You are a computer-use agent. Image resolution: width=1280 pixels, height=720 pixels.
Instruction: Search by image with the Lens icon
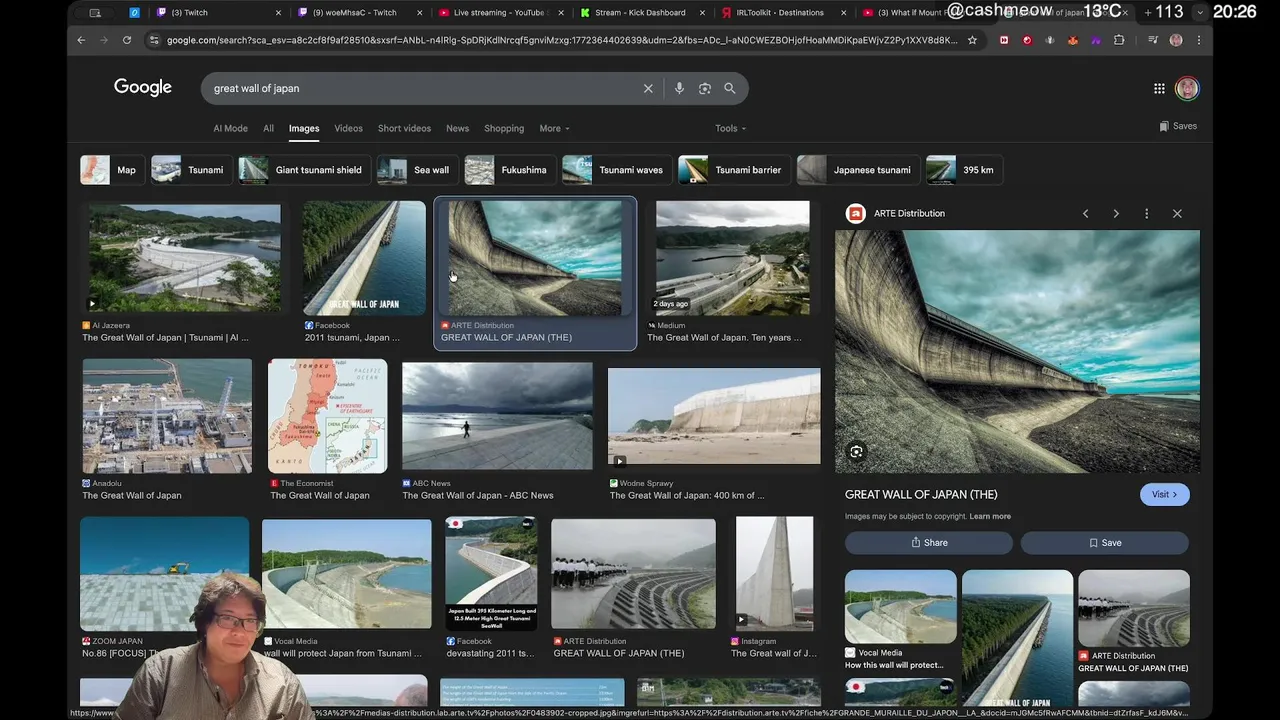pyautogui.click(x=705, y=88)
